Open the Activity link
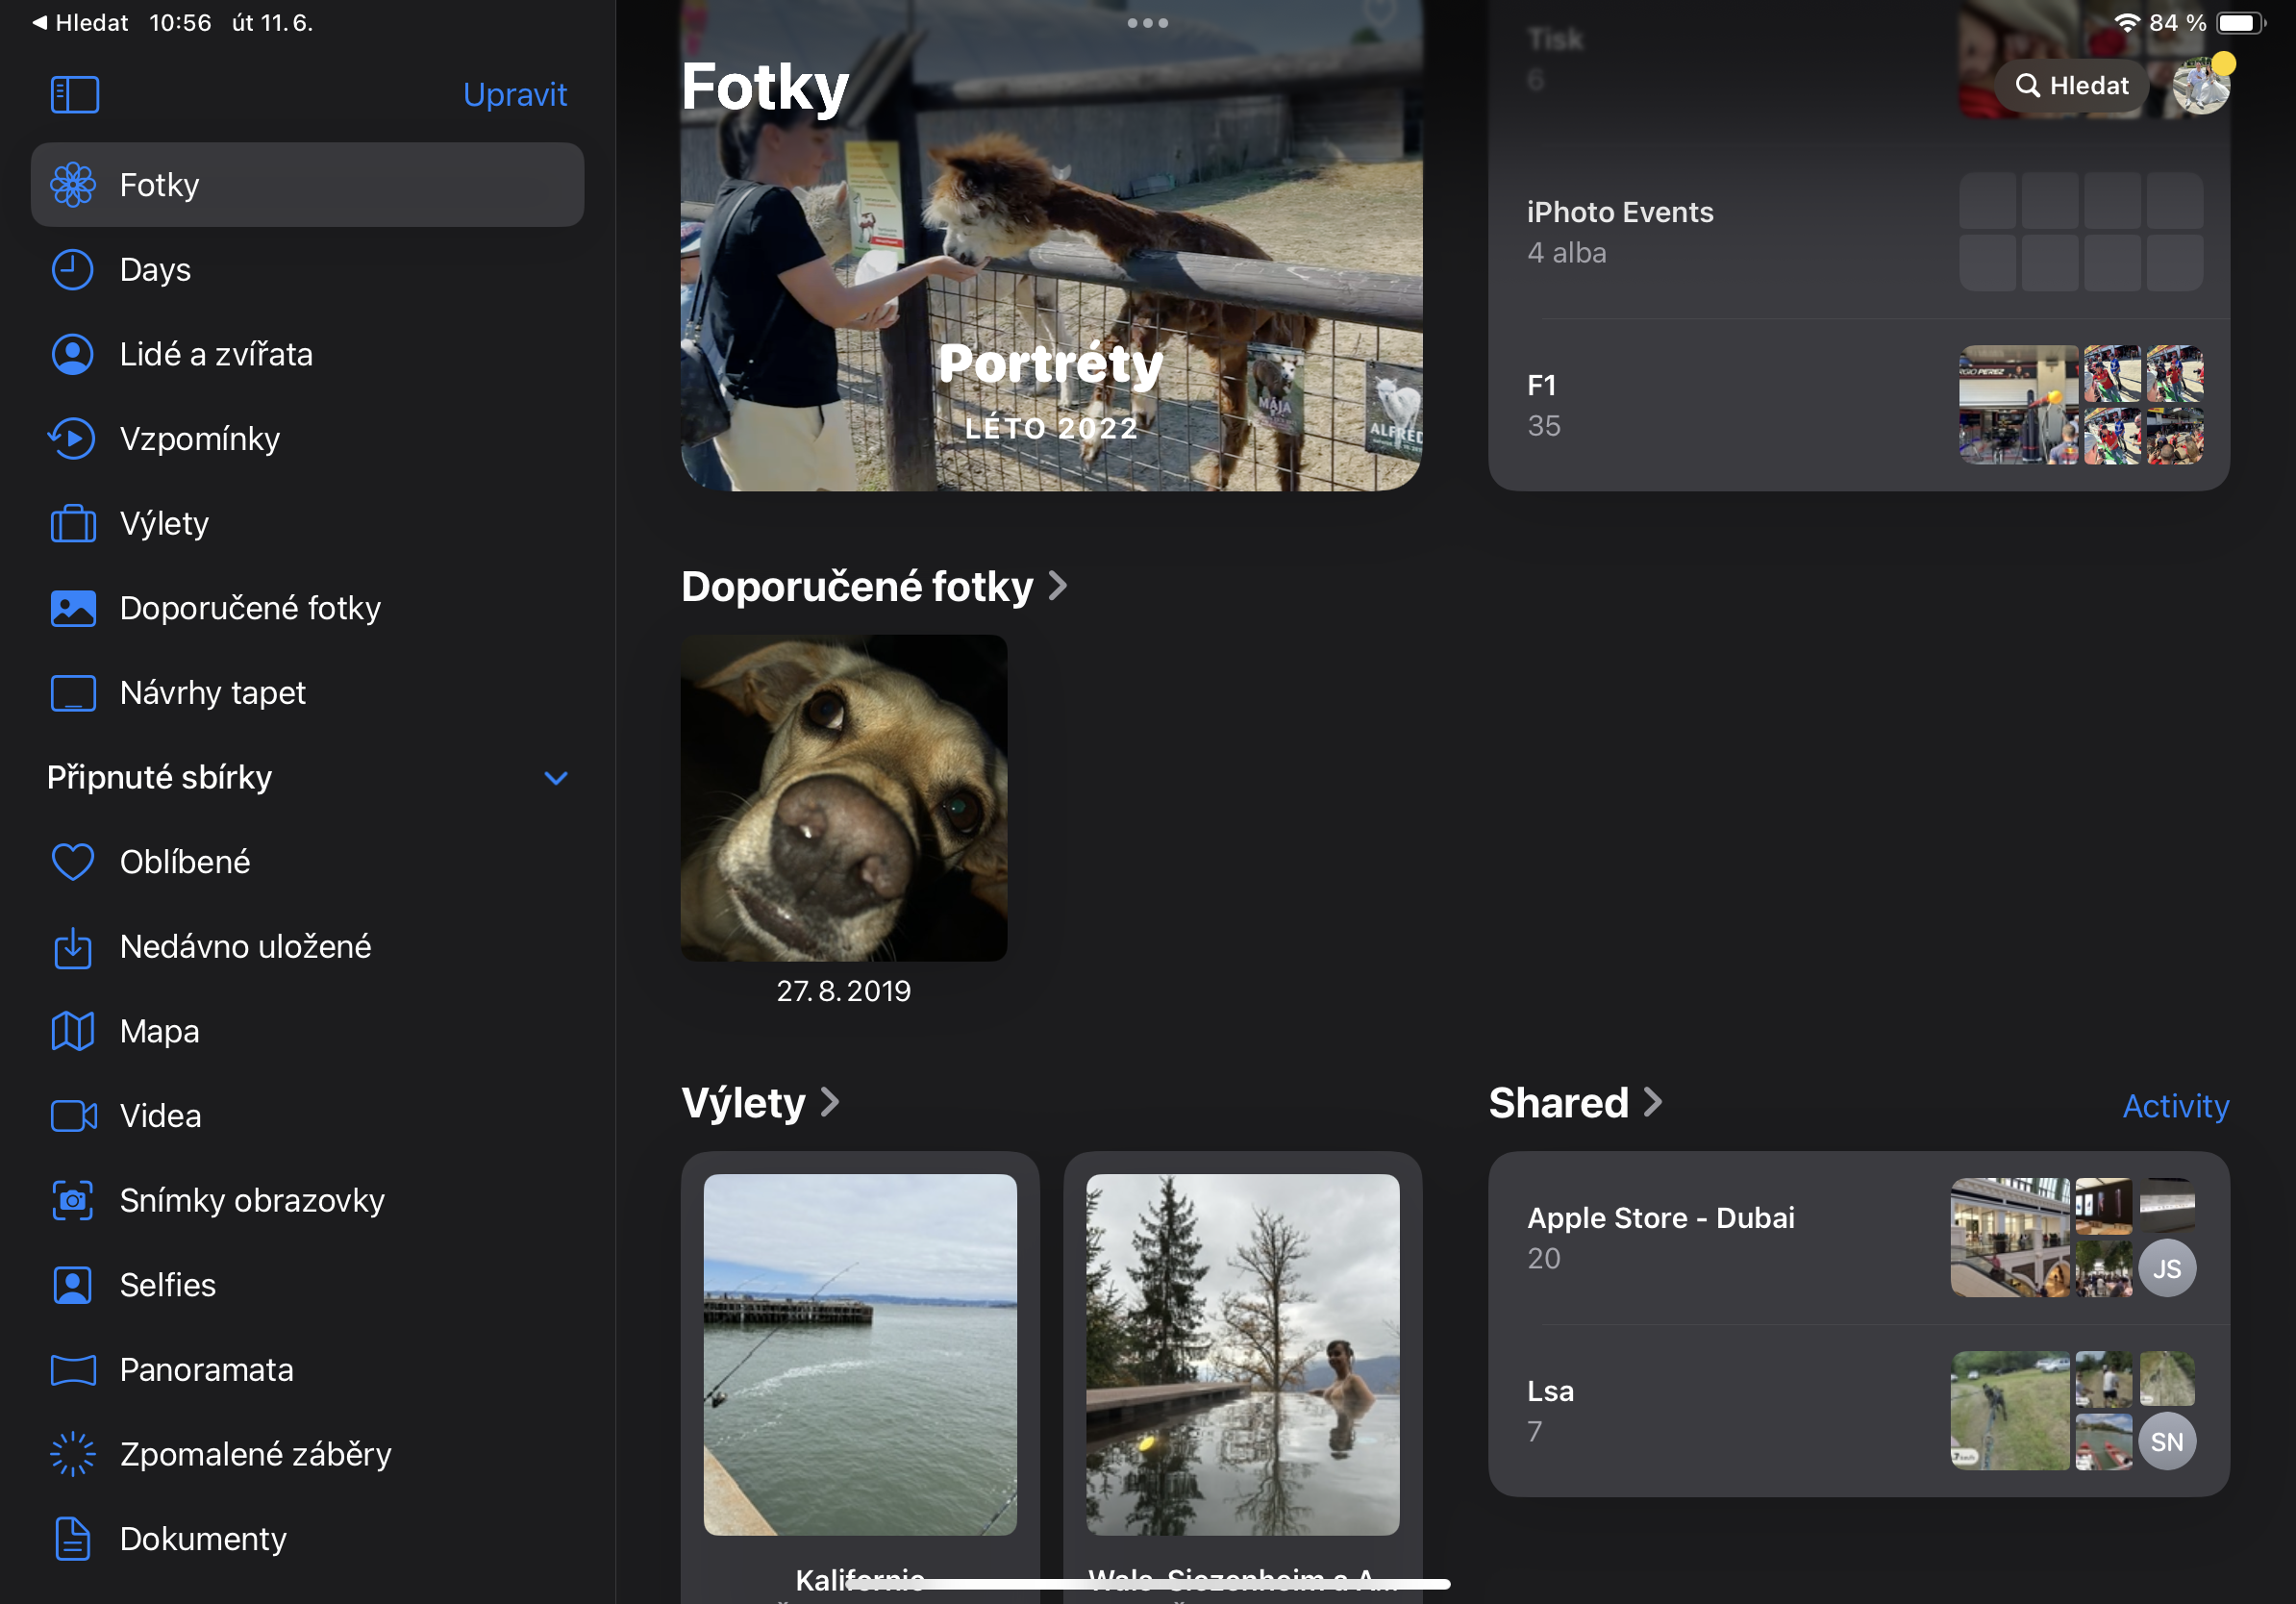2296x1604 pixels. (x=2176, y=1106)
